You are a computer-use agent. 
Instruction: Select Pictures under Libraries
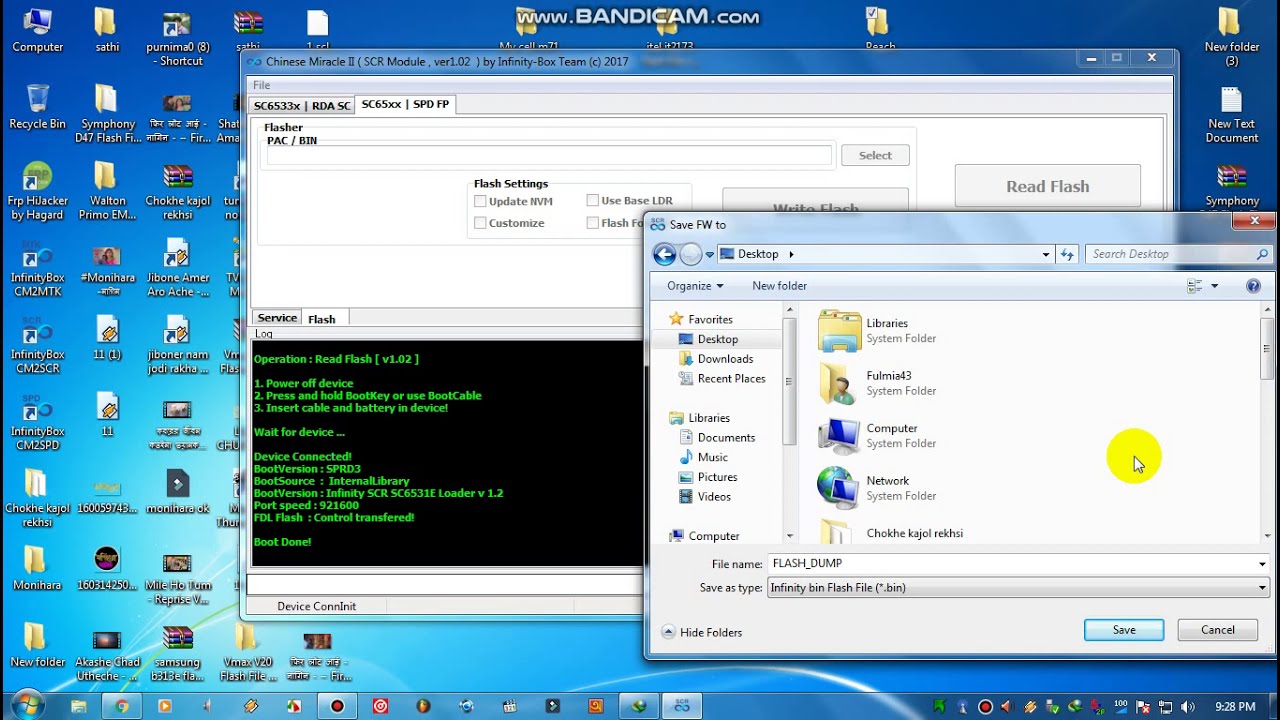coord(717,477)
